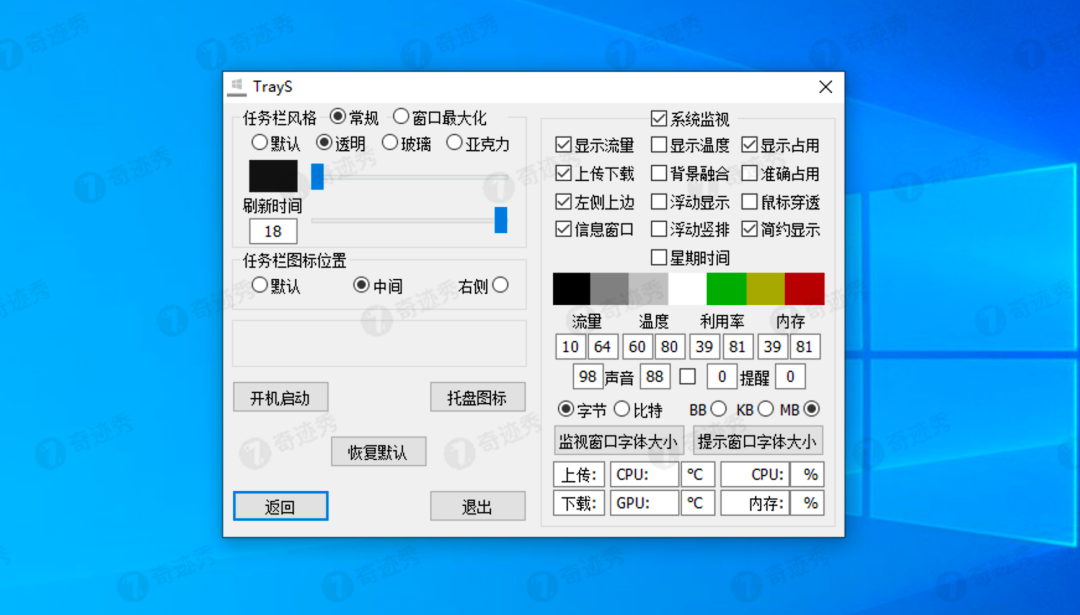Toggle the checkbox beside the 88 field
Image resolution: width=1080 pixels, height=615 pixels.
click(x=687, y=376)
